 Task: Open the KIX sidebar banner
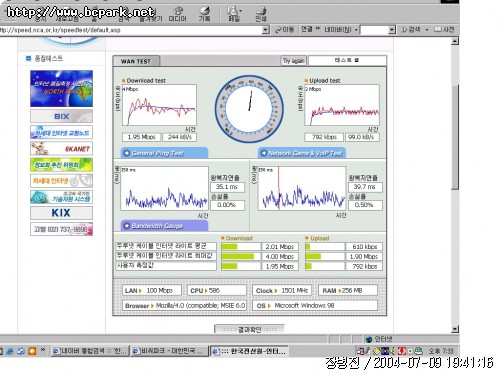61,213
